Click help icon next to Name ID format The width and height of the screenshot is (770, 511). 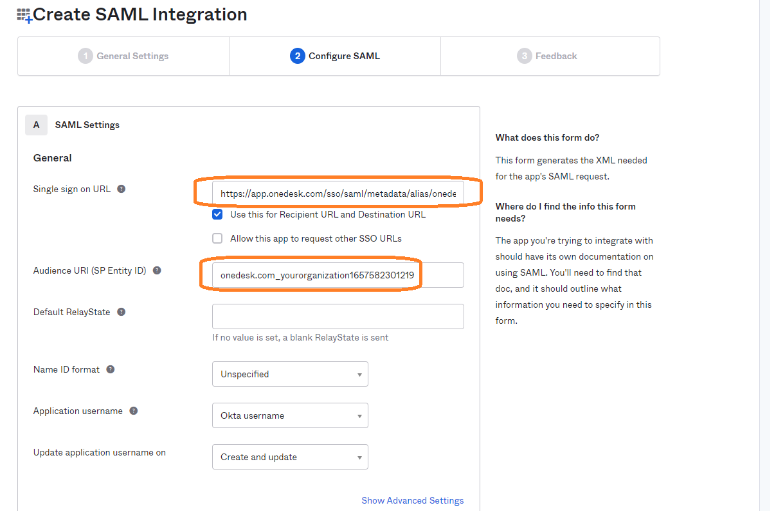point(110,369)
